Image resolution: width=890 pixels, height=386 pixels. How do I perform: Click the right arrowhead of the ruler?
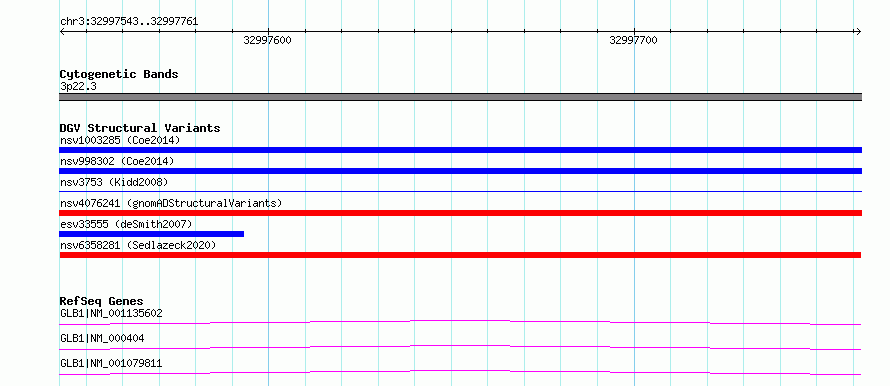click(858, 31)
